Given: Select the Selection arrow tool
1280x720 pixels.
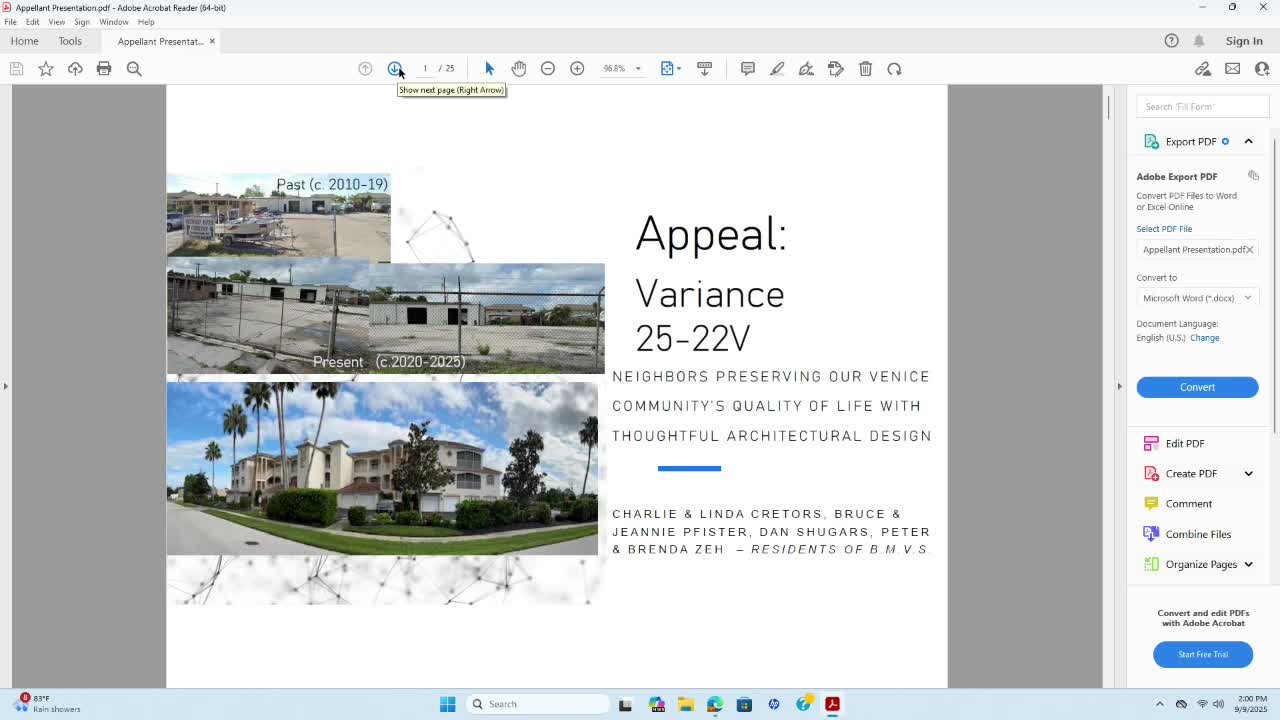Looking at the screenshot, I should click(x=489, y=68).
